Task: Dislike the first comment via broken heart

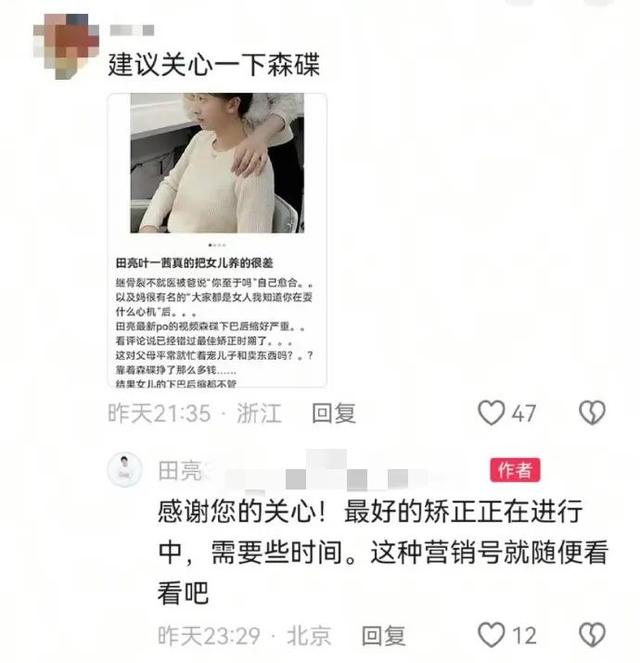Action: tap(592, 413)
